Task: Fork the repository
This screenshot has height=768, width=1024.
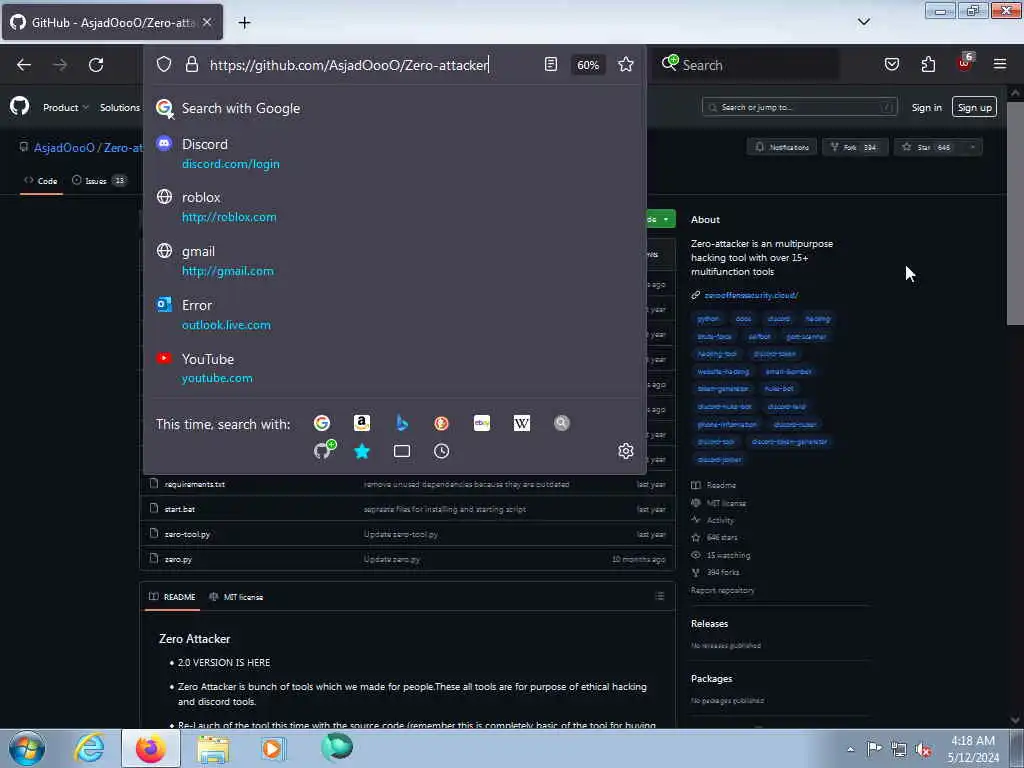Action: (x=854, y=147)
